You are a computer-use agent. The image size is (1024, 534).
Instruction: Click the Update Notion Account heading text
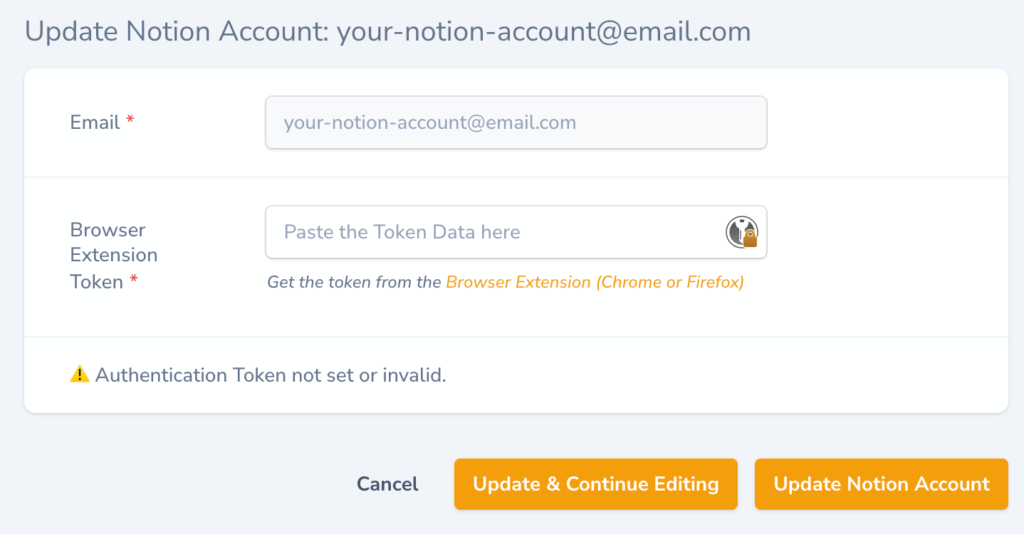click(x=176, y=31)
